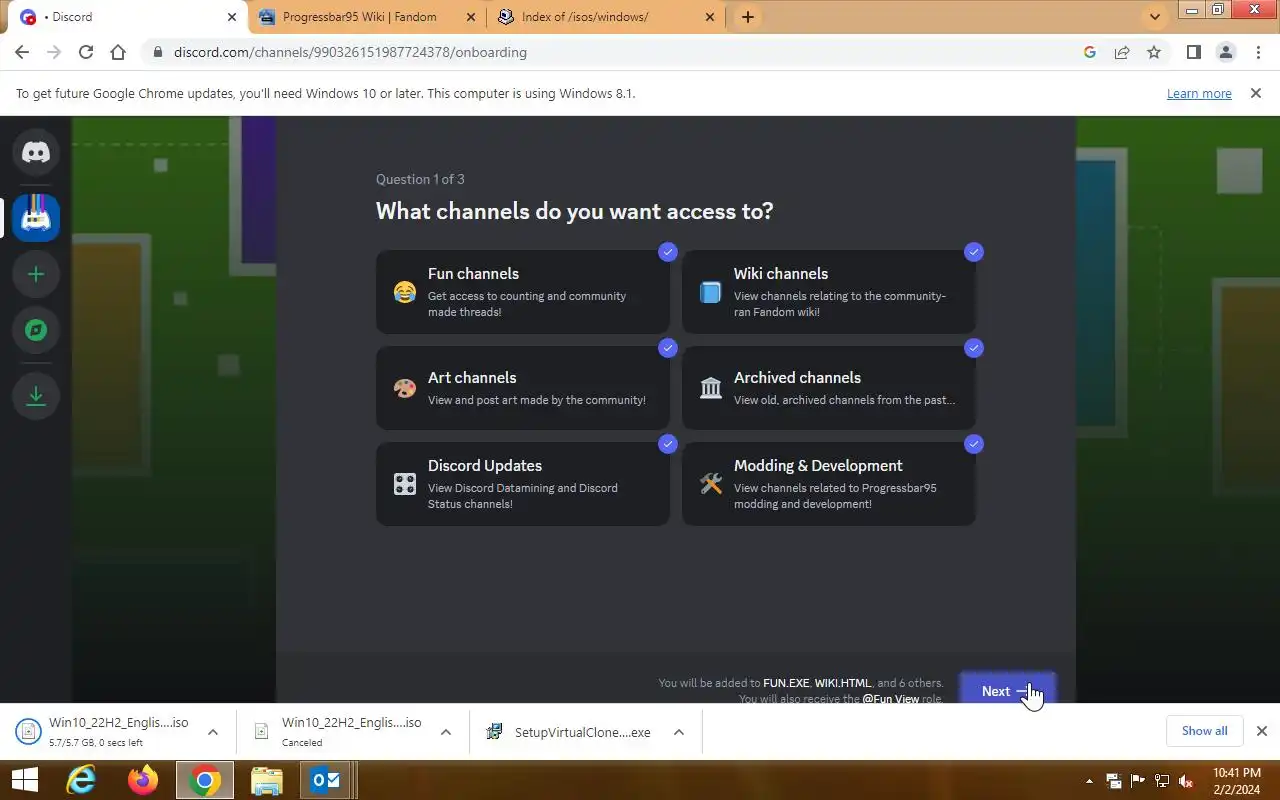Toggle Art channels option
The width and height of the screenshot is (1280, 800).
click(523, 388)
